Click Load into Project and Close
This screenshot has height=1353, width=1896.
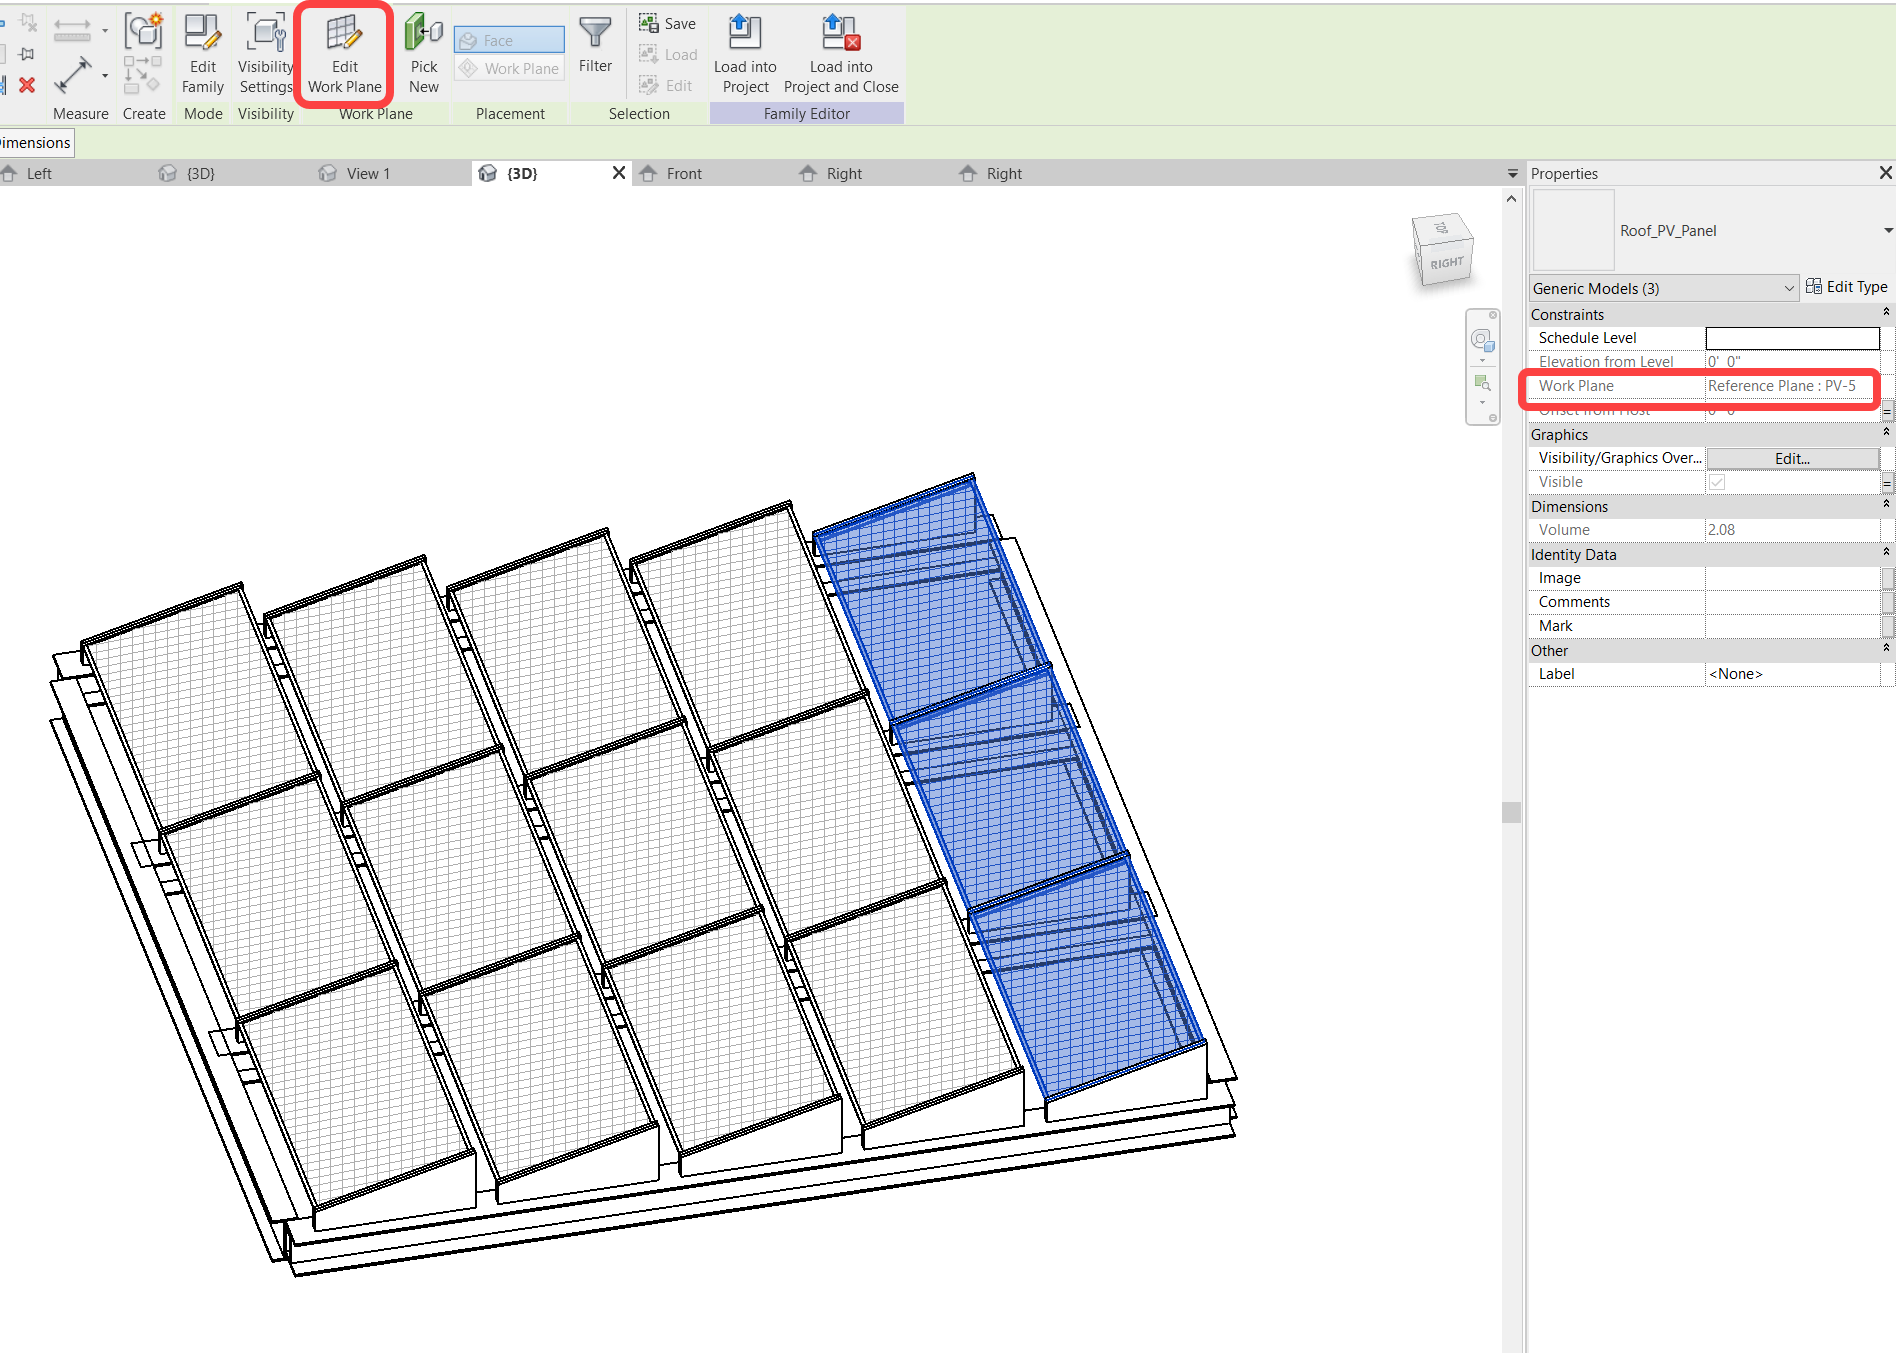tap(840, 55)
